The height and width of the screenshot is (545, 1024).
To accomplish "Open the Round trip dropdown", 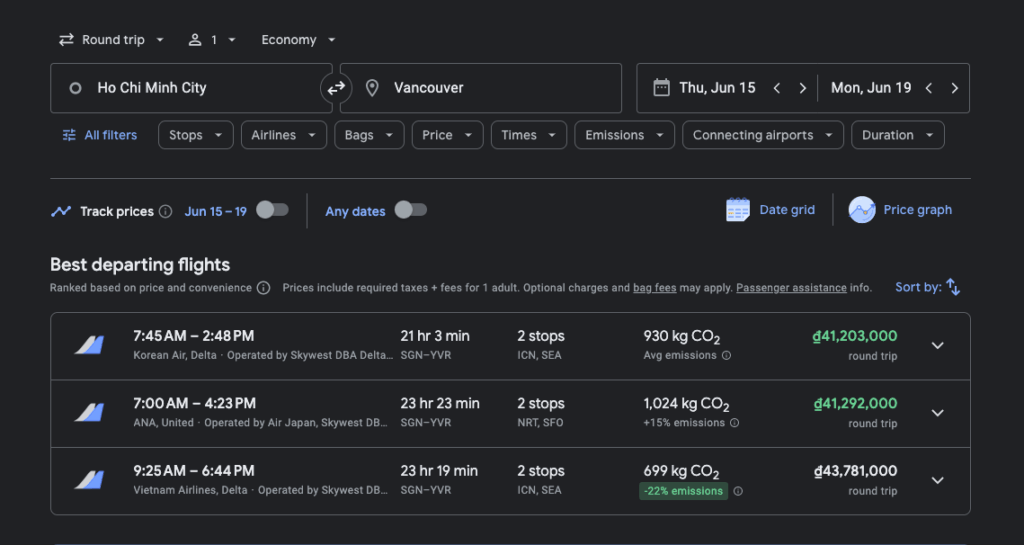I will click(x=111, y=40).
